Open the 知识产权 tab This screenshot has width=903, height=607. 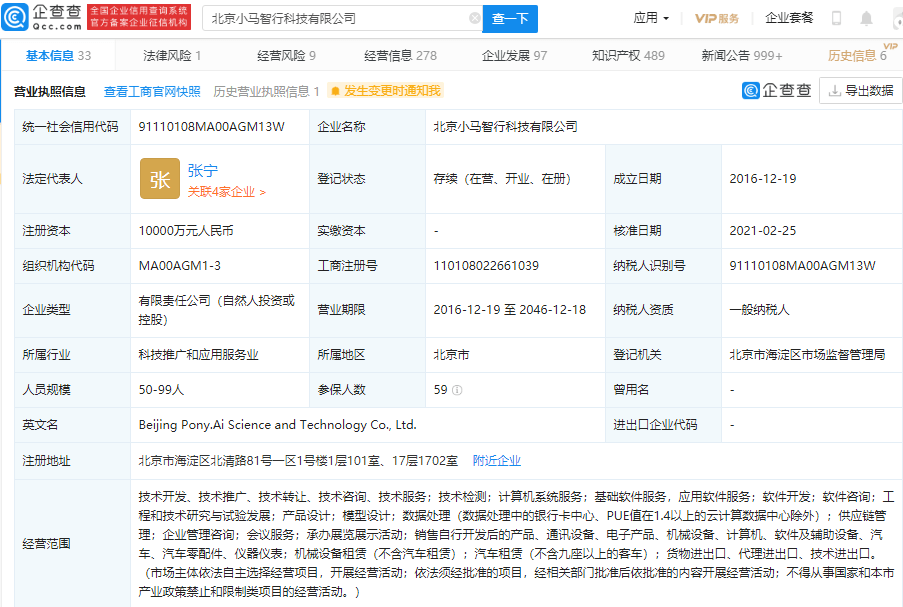628,56
